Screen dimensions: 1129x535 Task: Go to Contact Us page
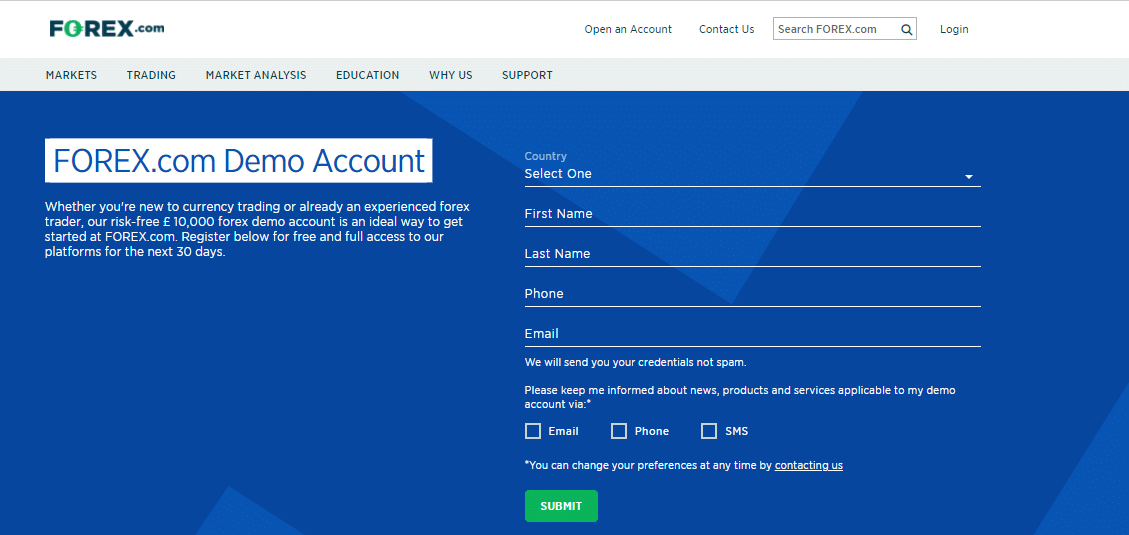tap(727, 30)
